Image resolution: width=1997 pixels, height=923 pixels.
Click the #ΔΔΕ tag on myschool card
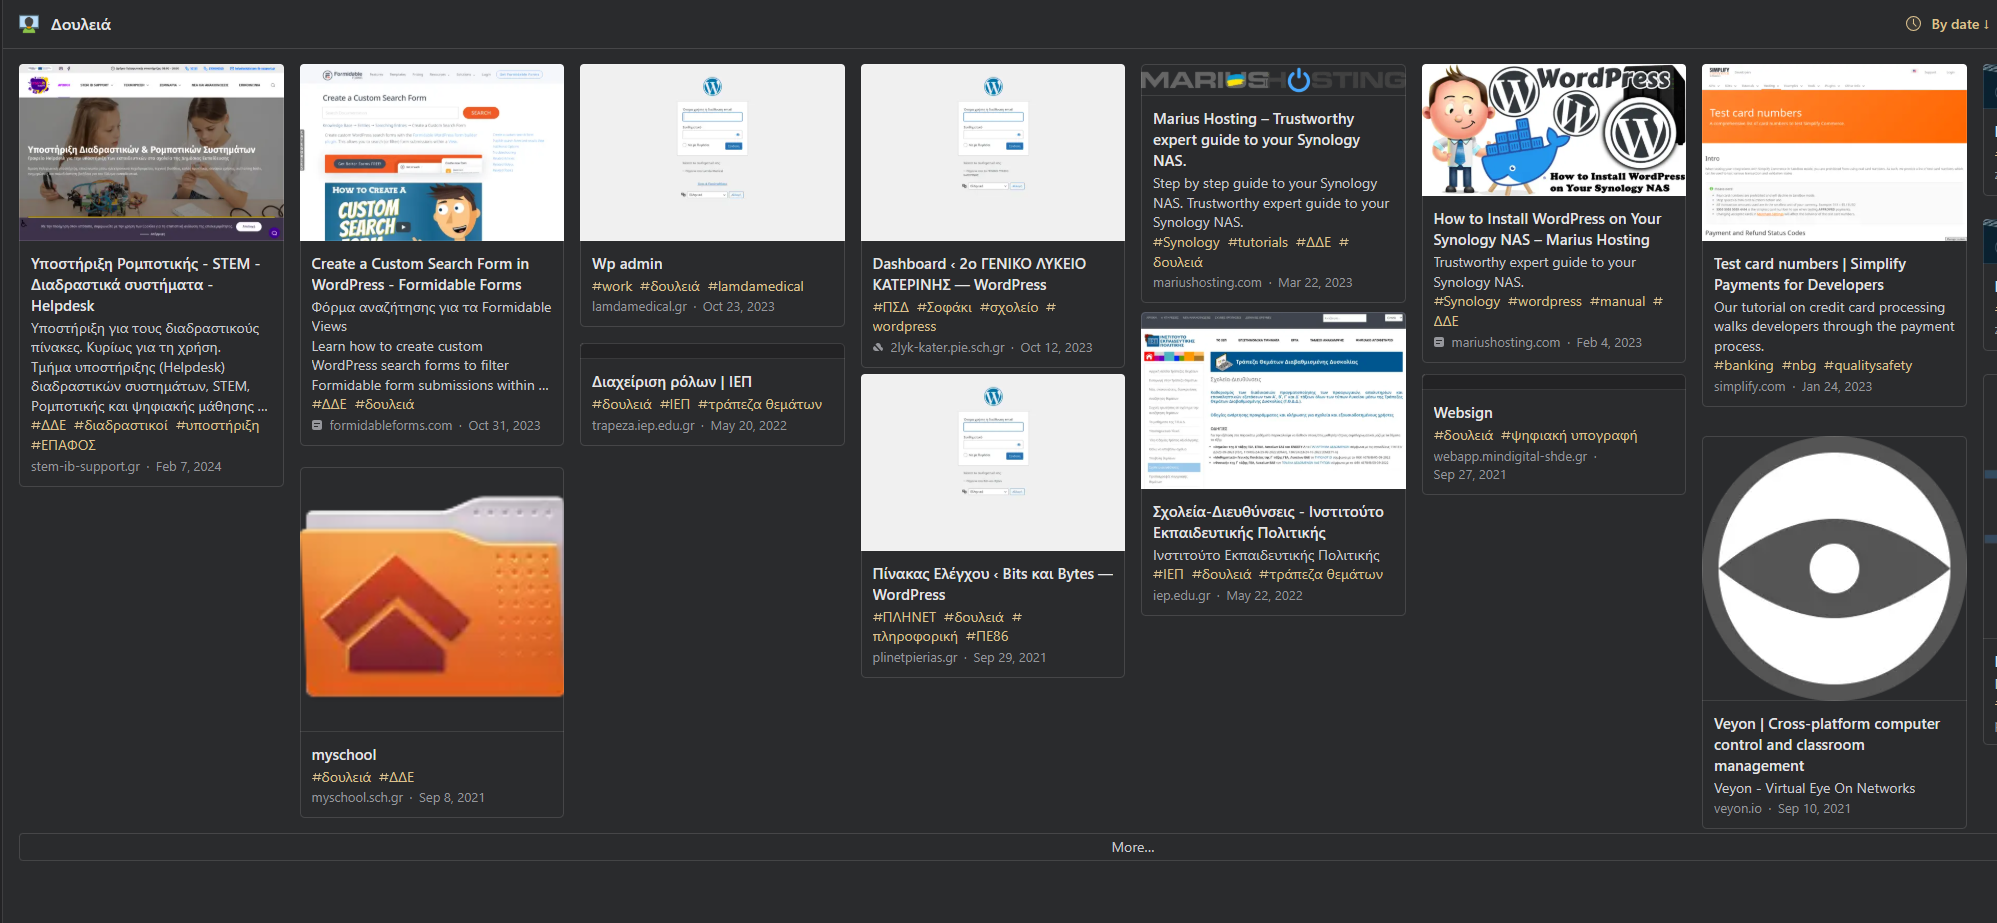[397, 777]
